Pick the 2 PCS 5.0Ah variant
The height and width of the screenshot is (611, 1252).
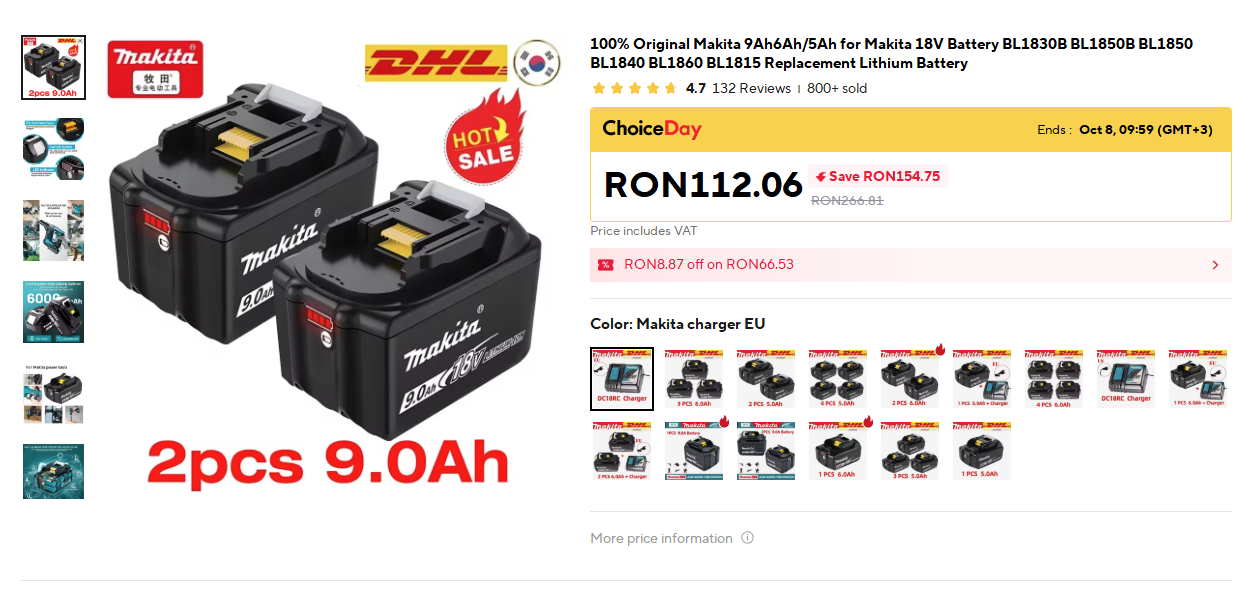(766, 379)
